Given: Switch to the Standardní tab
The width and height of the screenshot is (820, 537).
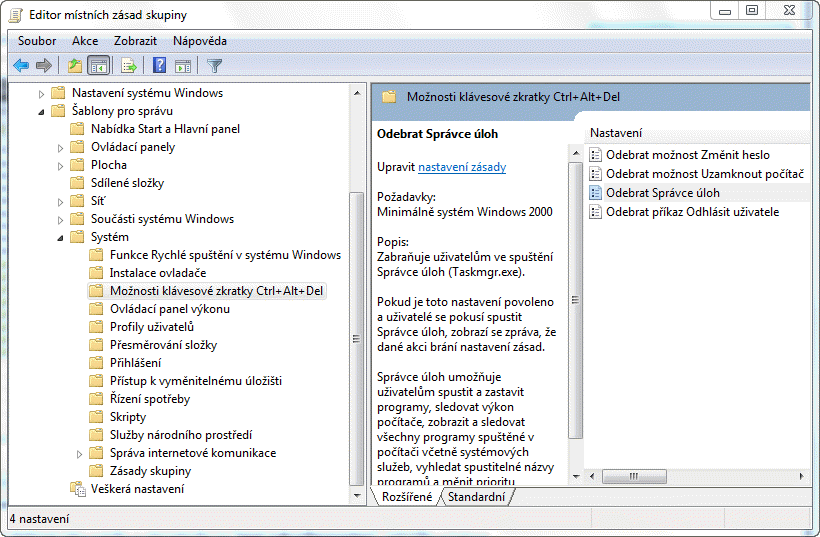Looking at the screenshot, I should pyautogui.click(x=476, y=497).
